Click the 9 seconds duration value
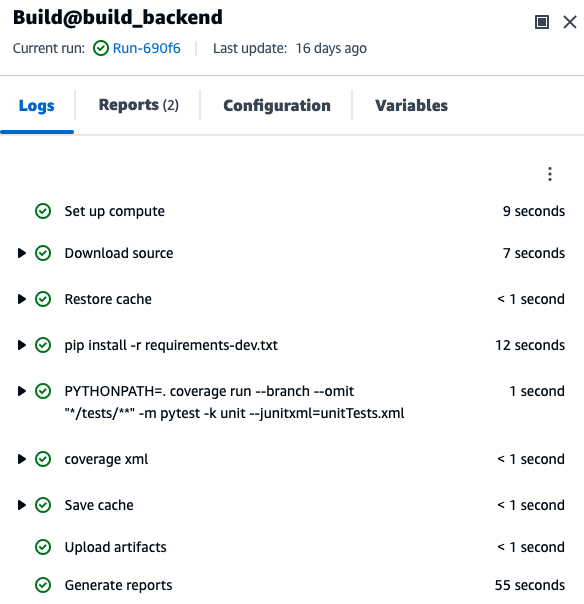Image resolution: width=584 pixels, height=604 pixels. (534, 211)
